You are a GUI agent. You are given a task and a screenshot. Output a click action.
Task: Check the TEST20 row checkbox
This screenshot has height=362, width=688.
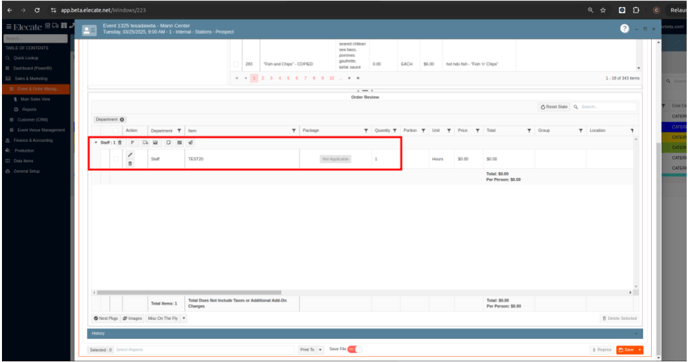[116, 159]
